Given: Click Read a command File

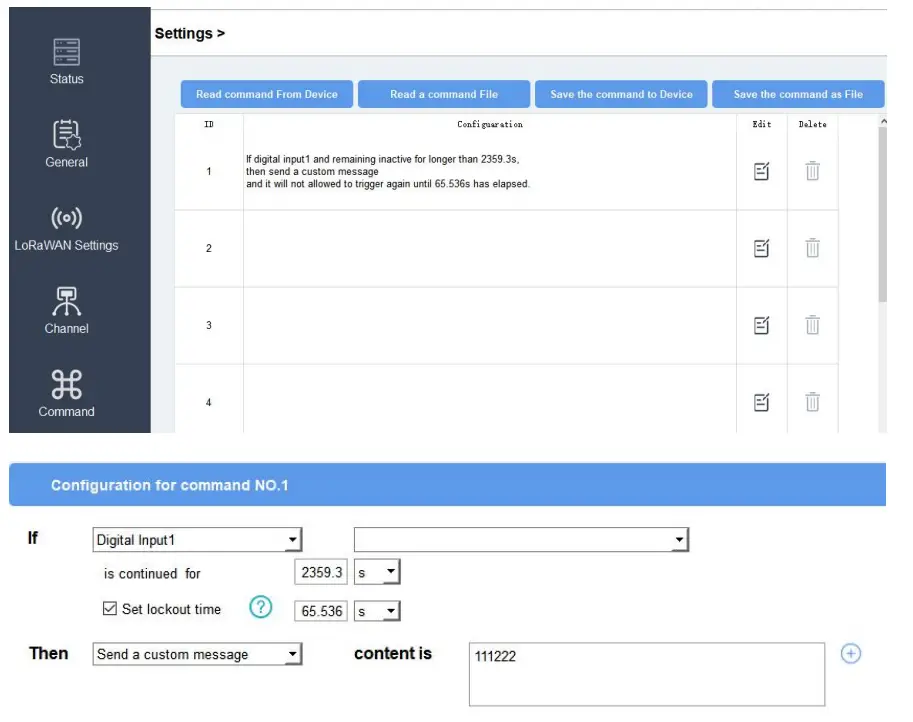Looking at the screenshot, I should [x=443, y=93].
